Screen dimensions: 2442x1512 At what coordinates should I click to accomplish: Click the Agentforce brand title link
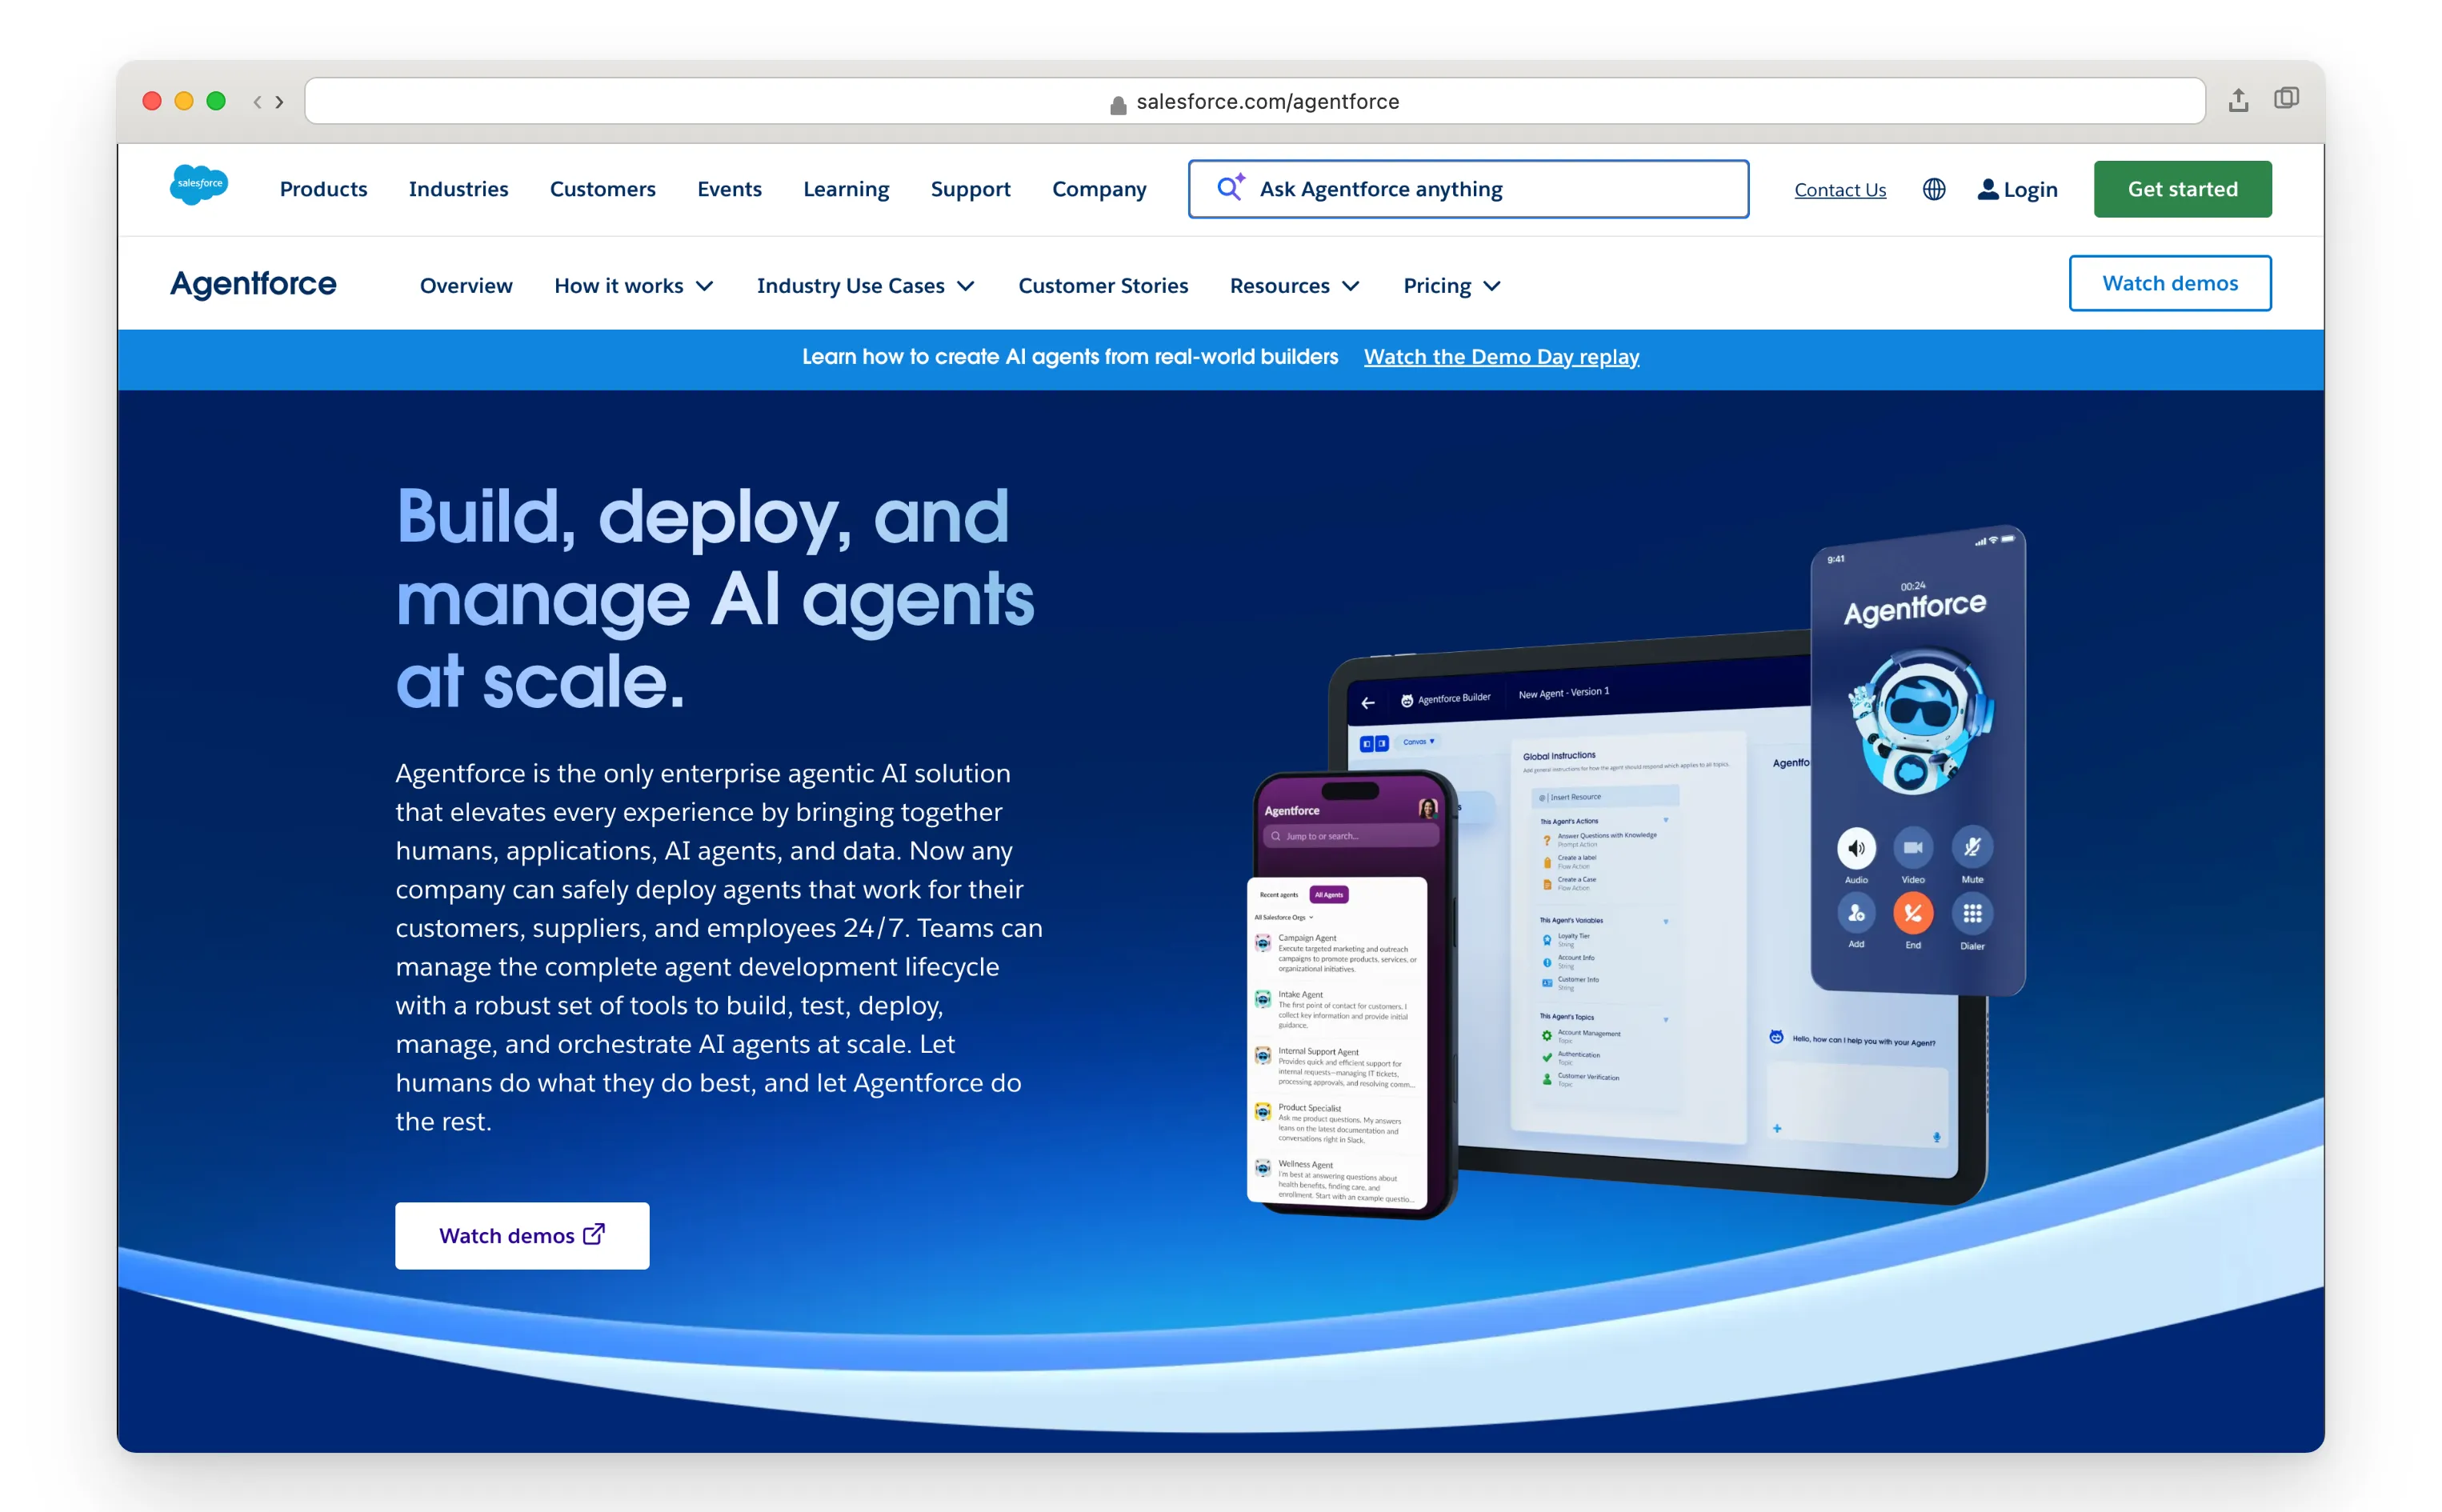click(x=253, y=283)
